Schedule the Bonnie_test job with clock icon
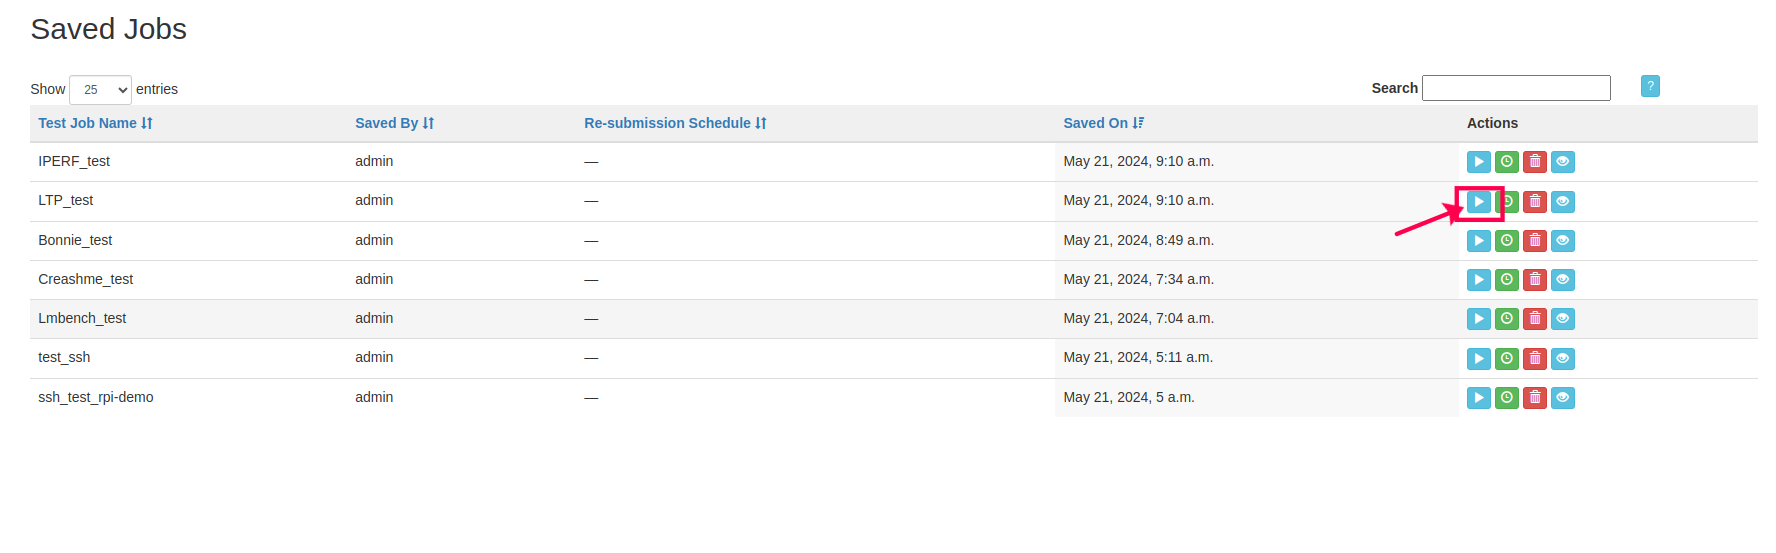 click(1506, 241)
